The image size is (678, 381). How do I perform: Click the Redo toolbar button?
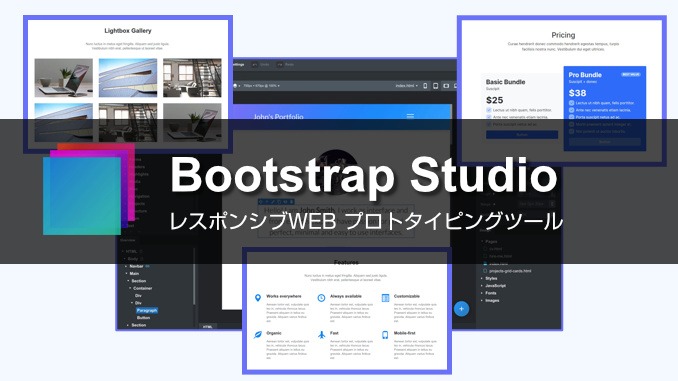(x=286, y=64)
